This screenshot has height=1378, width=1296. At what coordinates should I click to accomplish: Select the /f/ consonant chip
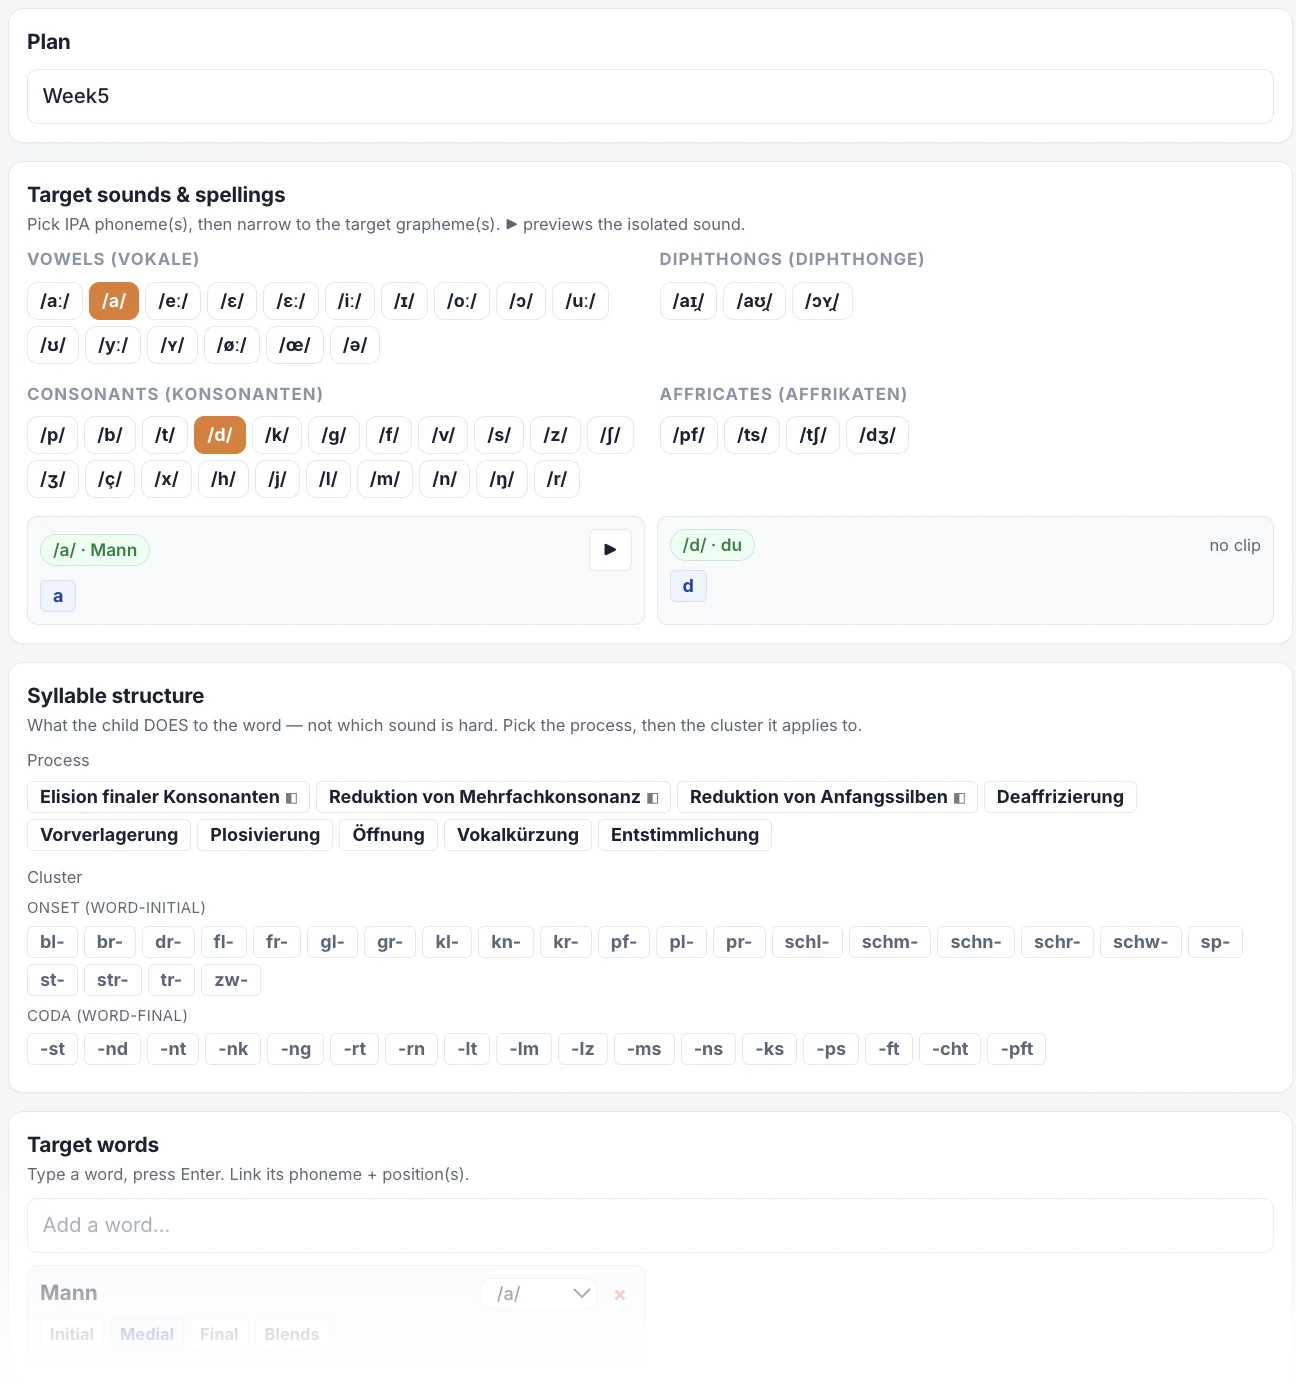pyautogui.click(x=389, y=435)
